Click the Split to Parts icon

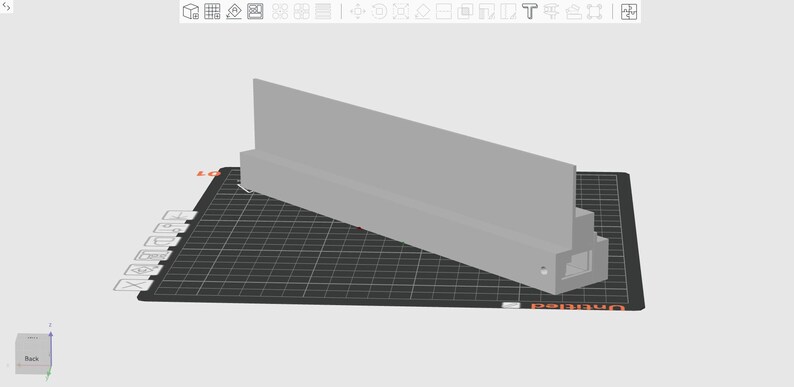pos(302,11)
